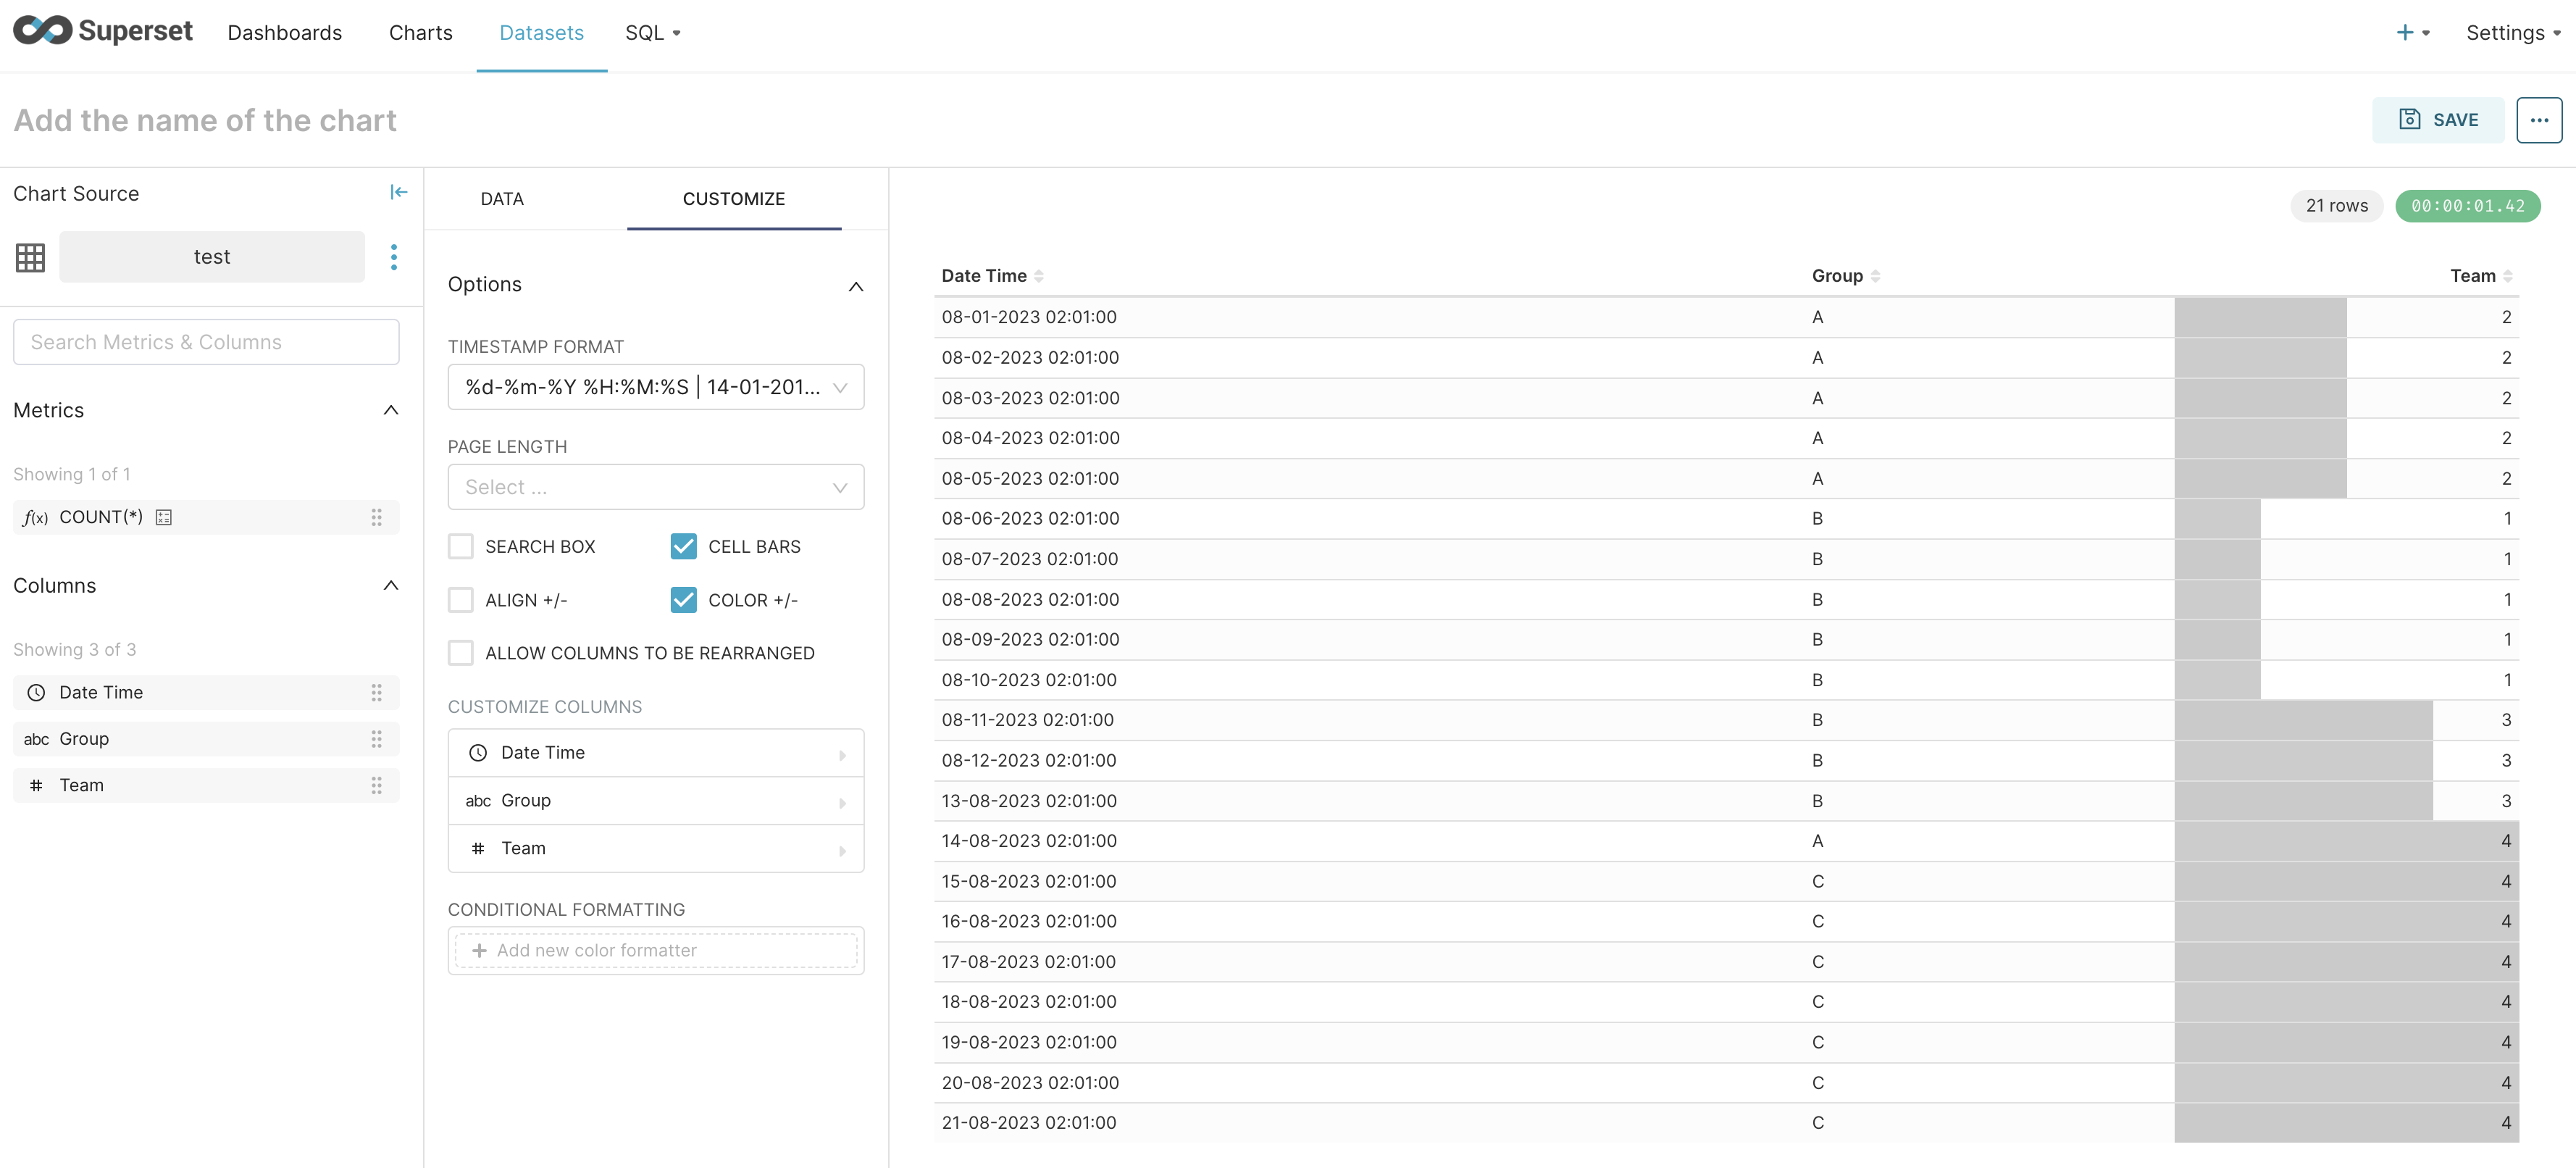
Task: Collapse the Columns section
Action: tap(391, 585)
